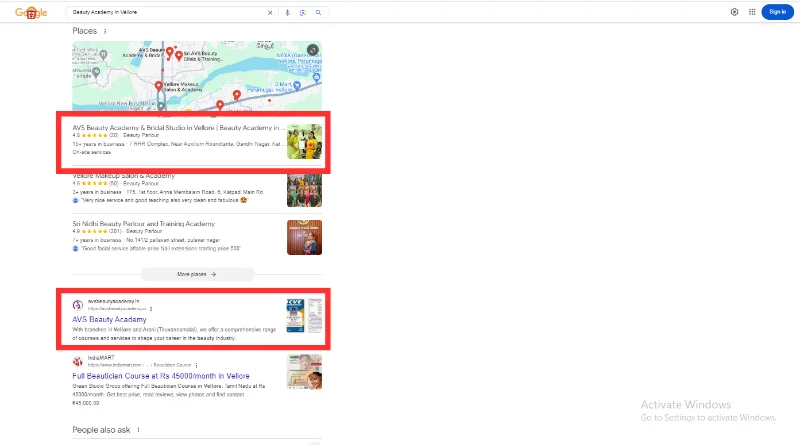Click the Google logo
This screenshot has height=445, width=800.
click(31, 13)
